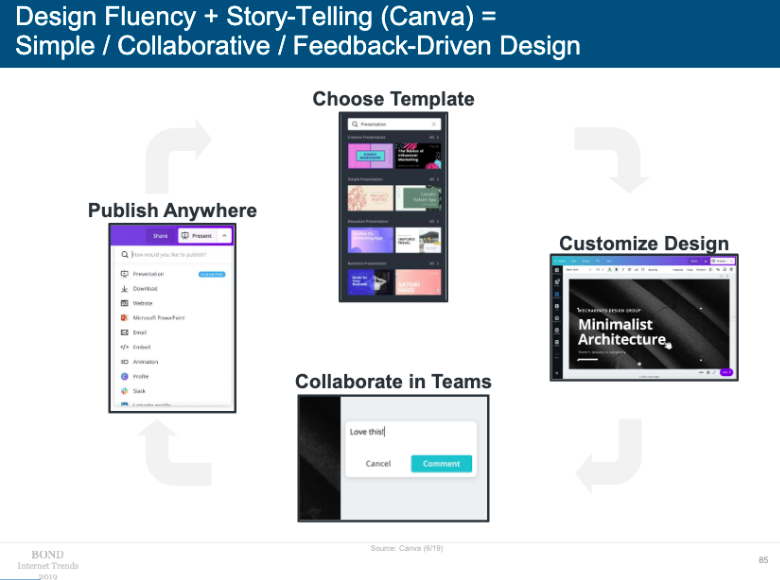Screen dimensions: 780x580
Task: Choose the Slack icon in publish menu
Action: [124, 391]
